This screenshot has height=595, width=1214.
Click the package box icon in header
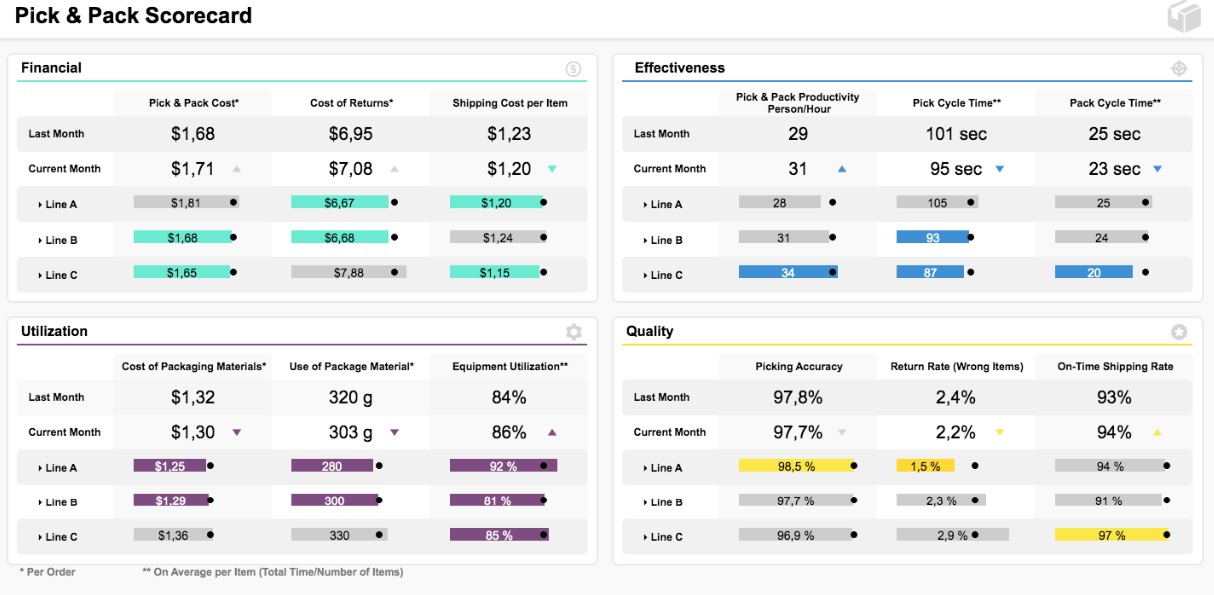(1183, 17)
